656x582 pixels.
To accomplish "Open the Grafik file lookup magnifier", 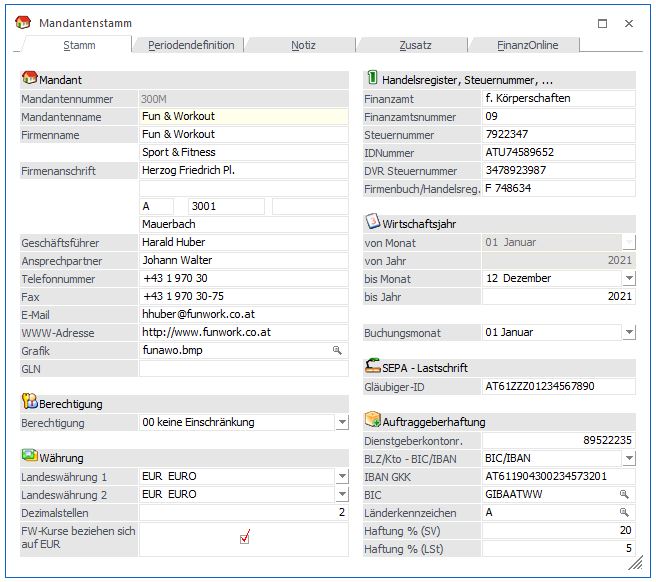I will [x=338, y=351].
